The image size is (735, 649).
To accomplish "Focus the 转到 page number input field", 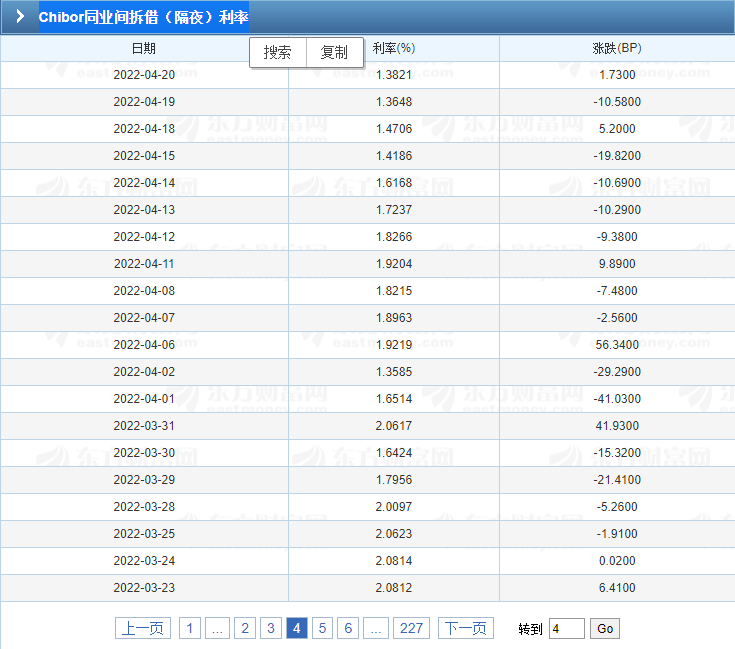I will [x=567, y=628].
